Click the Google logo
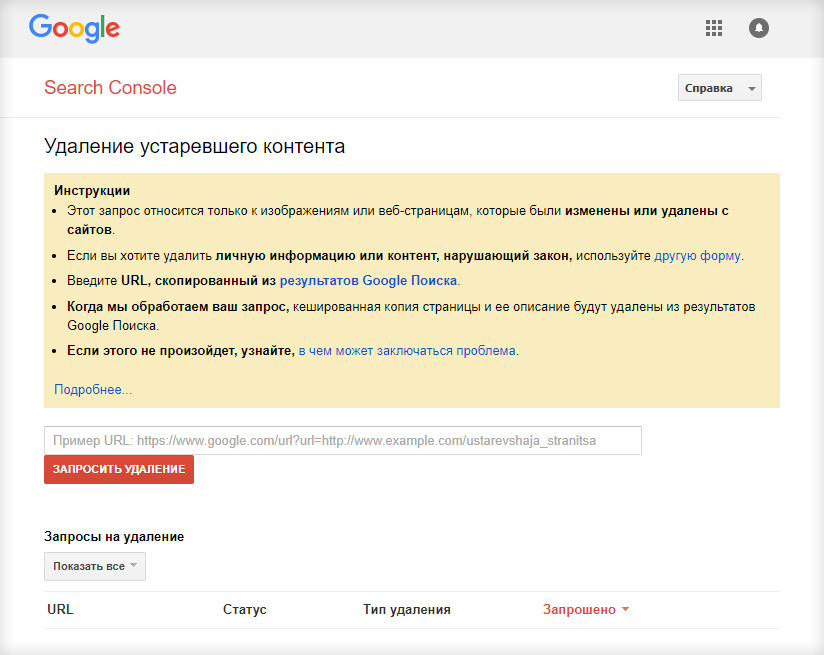 pyautogui.click(x=74, y=28)
